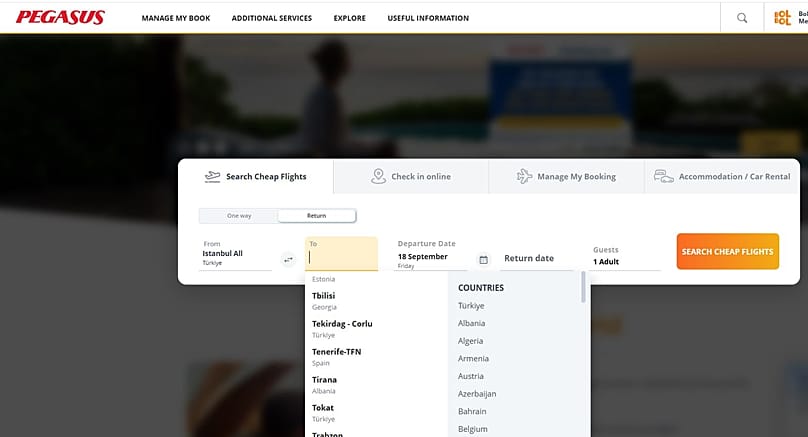Select the One way trip option
808x437 pixels.
coord(239,216)
